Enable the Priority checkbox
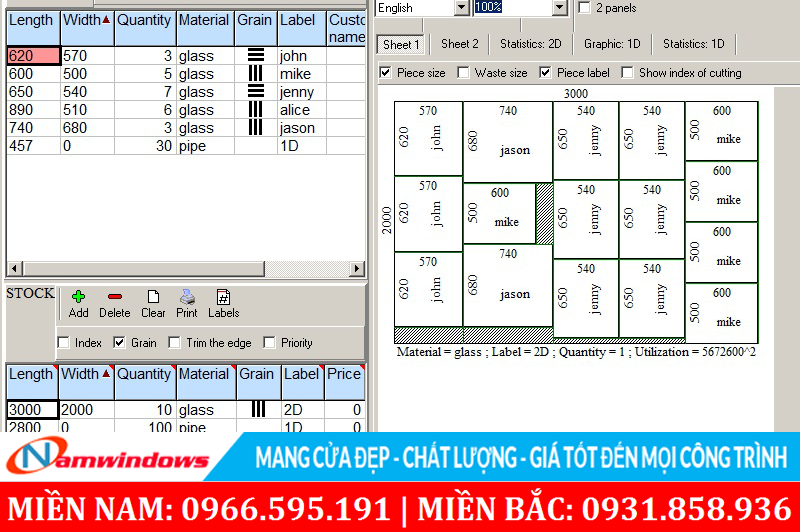This screenshot has width=800, height=532. [x=269, y=343]
